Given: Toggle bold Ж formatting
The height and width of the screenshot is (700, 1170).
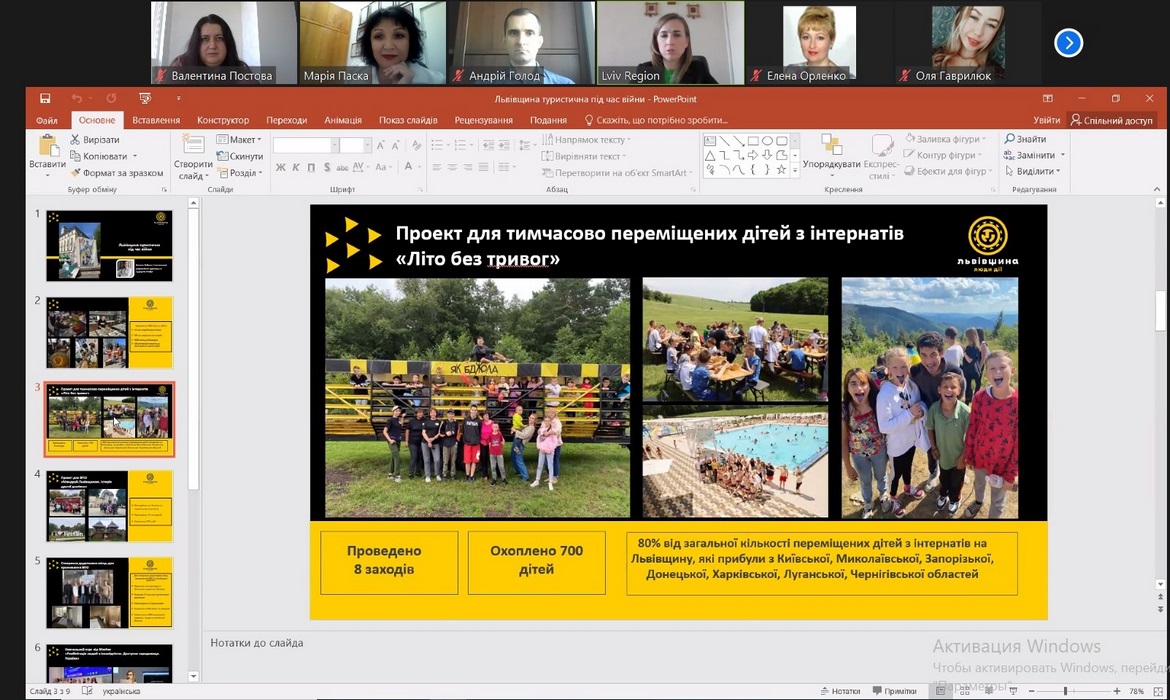Looking at the screenshot, I should click(x=281, y=167).
